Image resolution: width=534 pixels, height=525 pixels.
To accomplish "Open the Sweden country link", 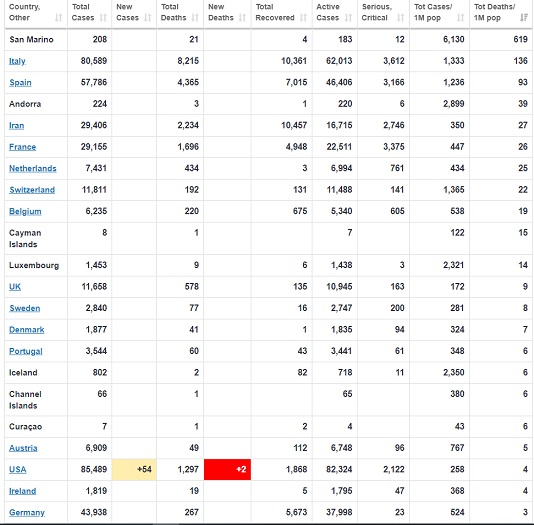I will click(25, 308).
